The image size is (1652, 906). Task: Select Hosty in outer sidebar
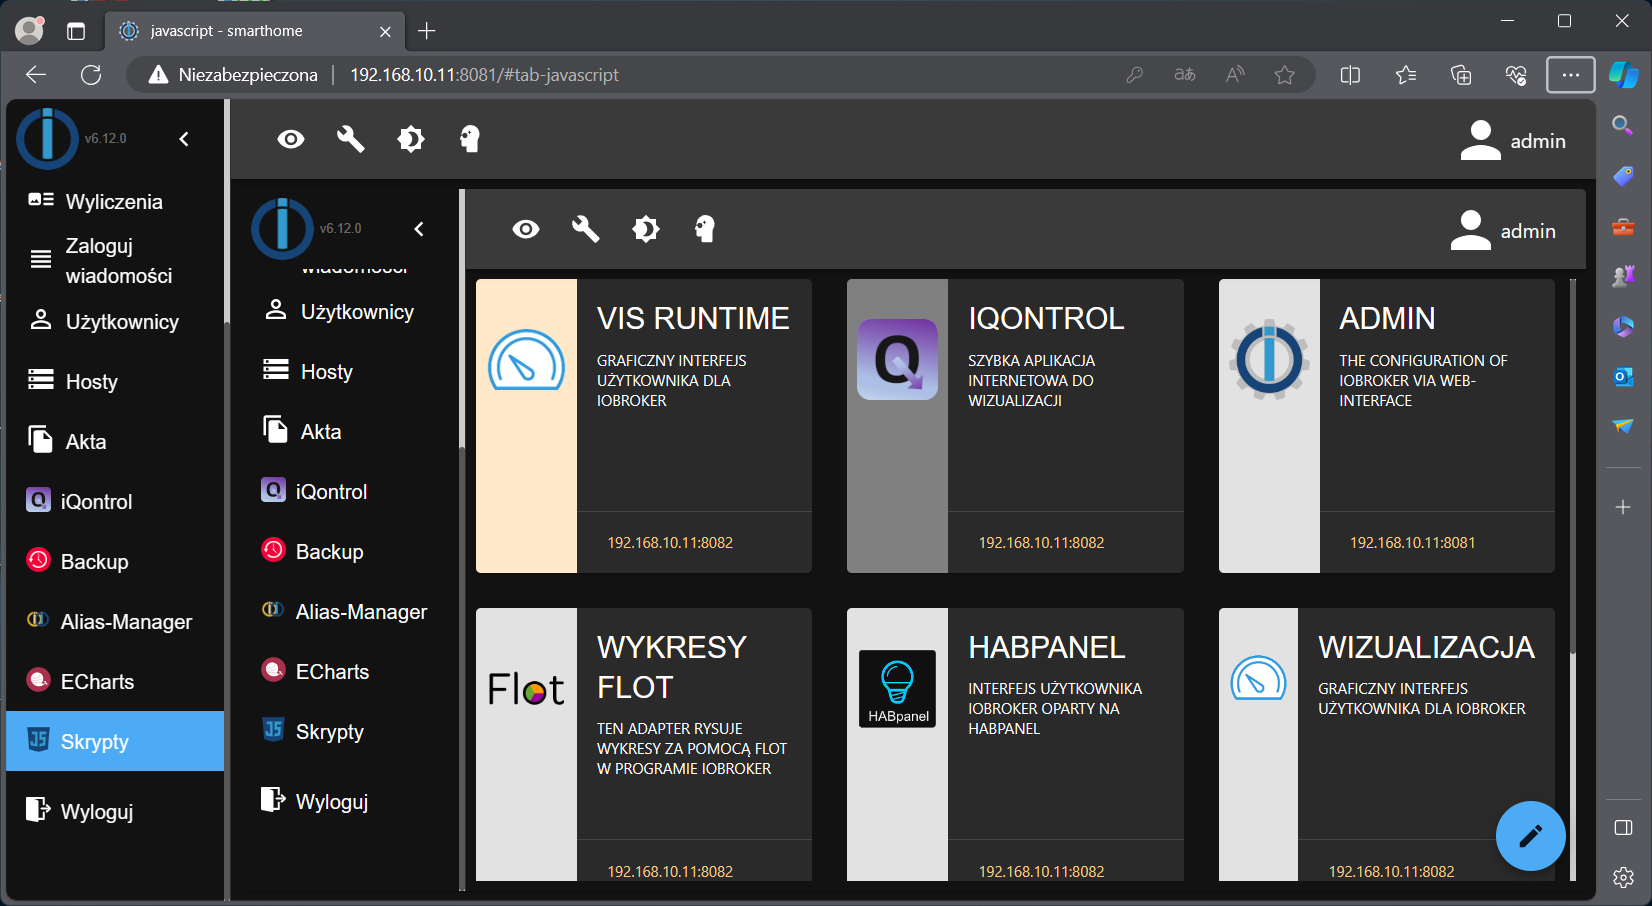[x=115, y=381]
